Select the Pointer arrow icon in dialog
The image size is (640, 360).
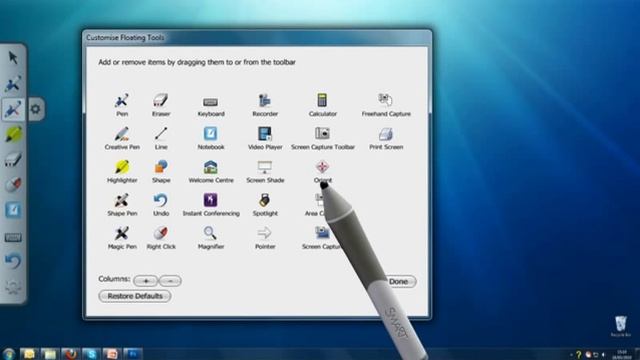(x=264, y=233)
